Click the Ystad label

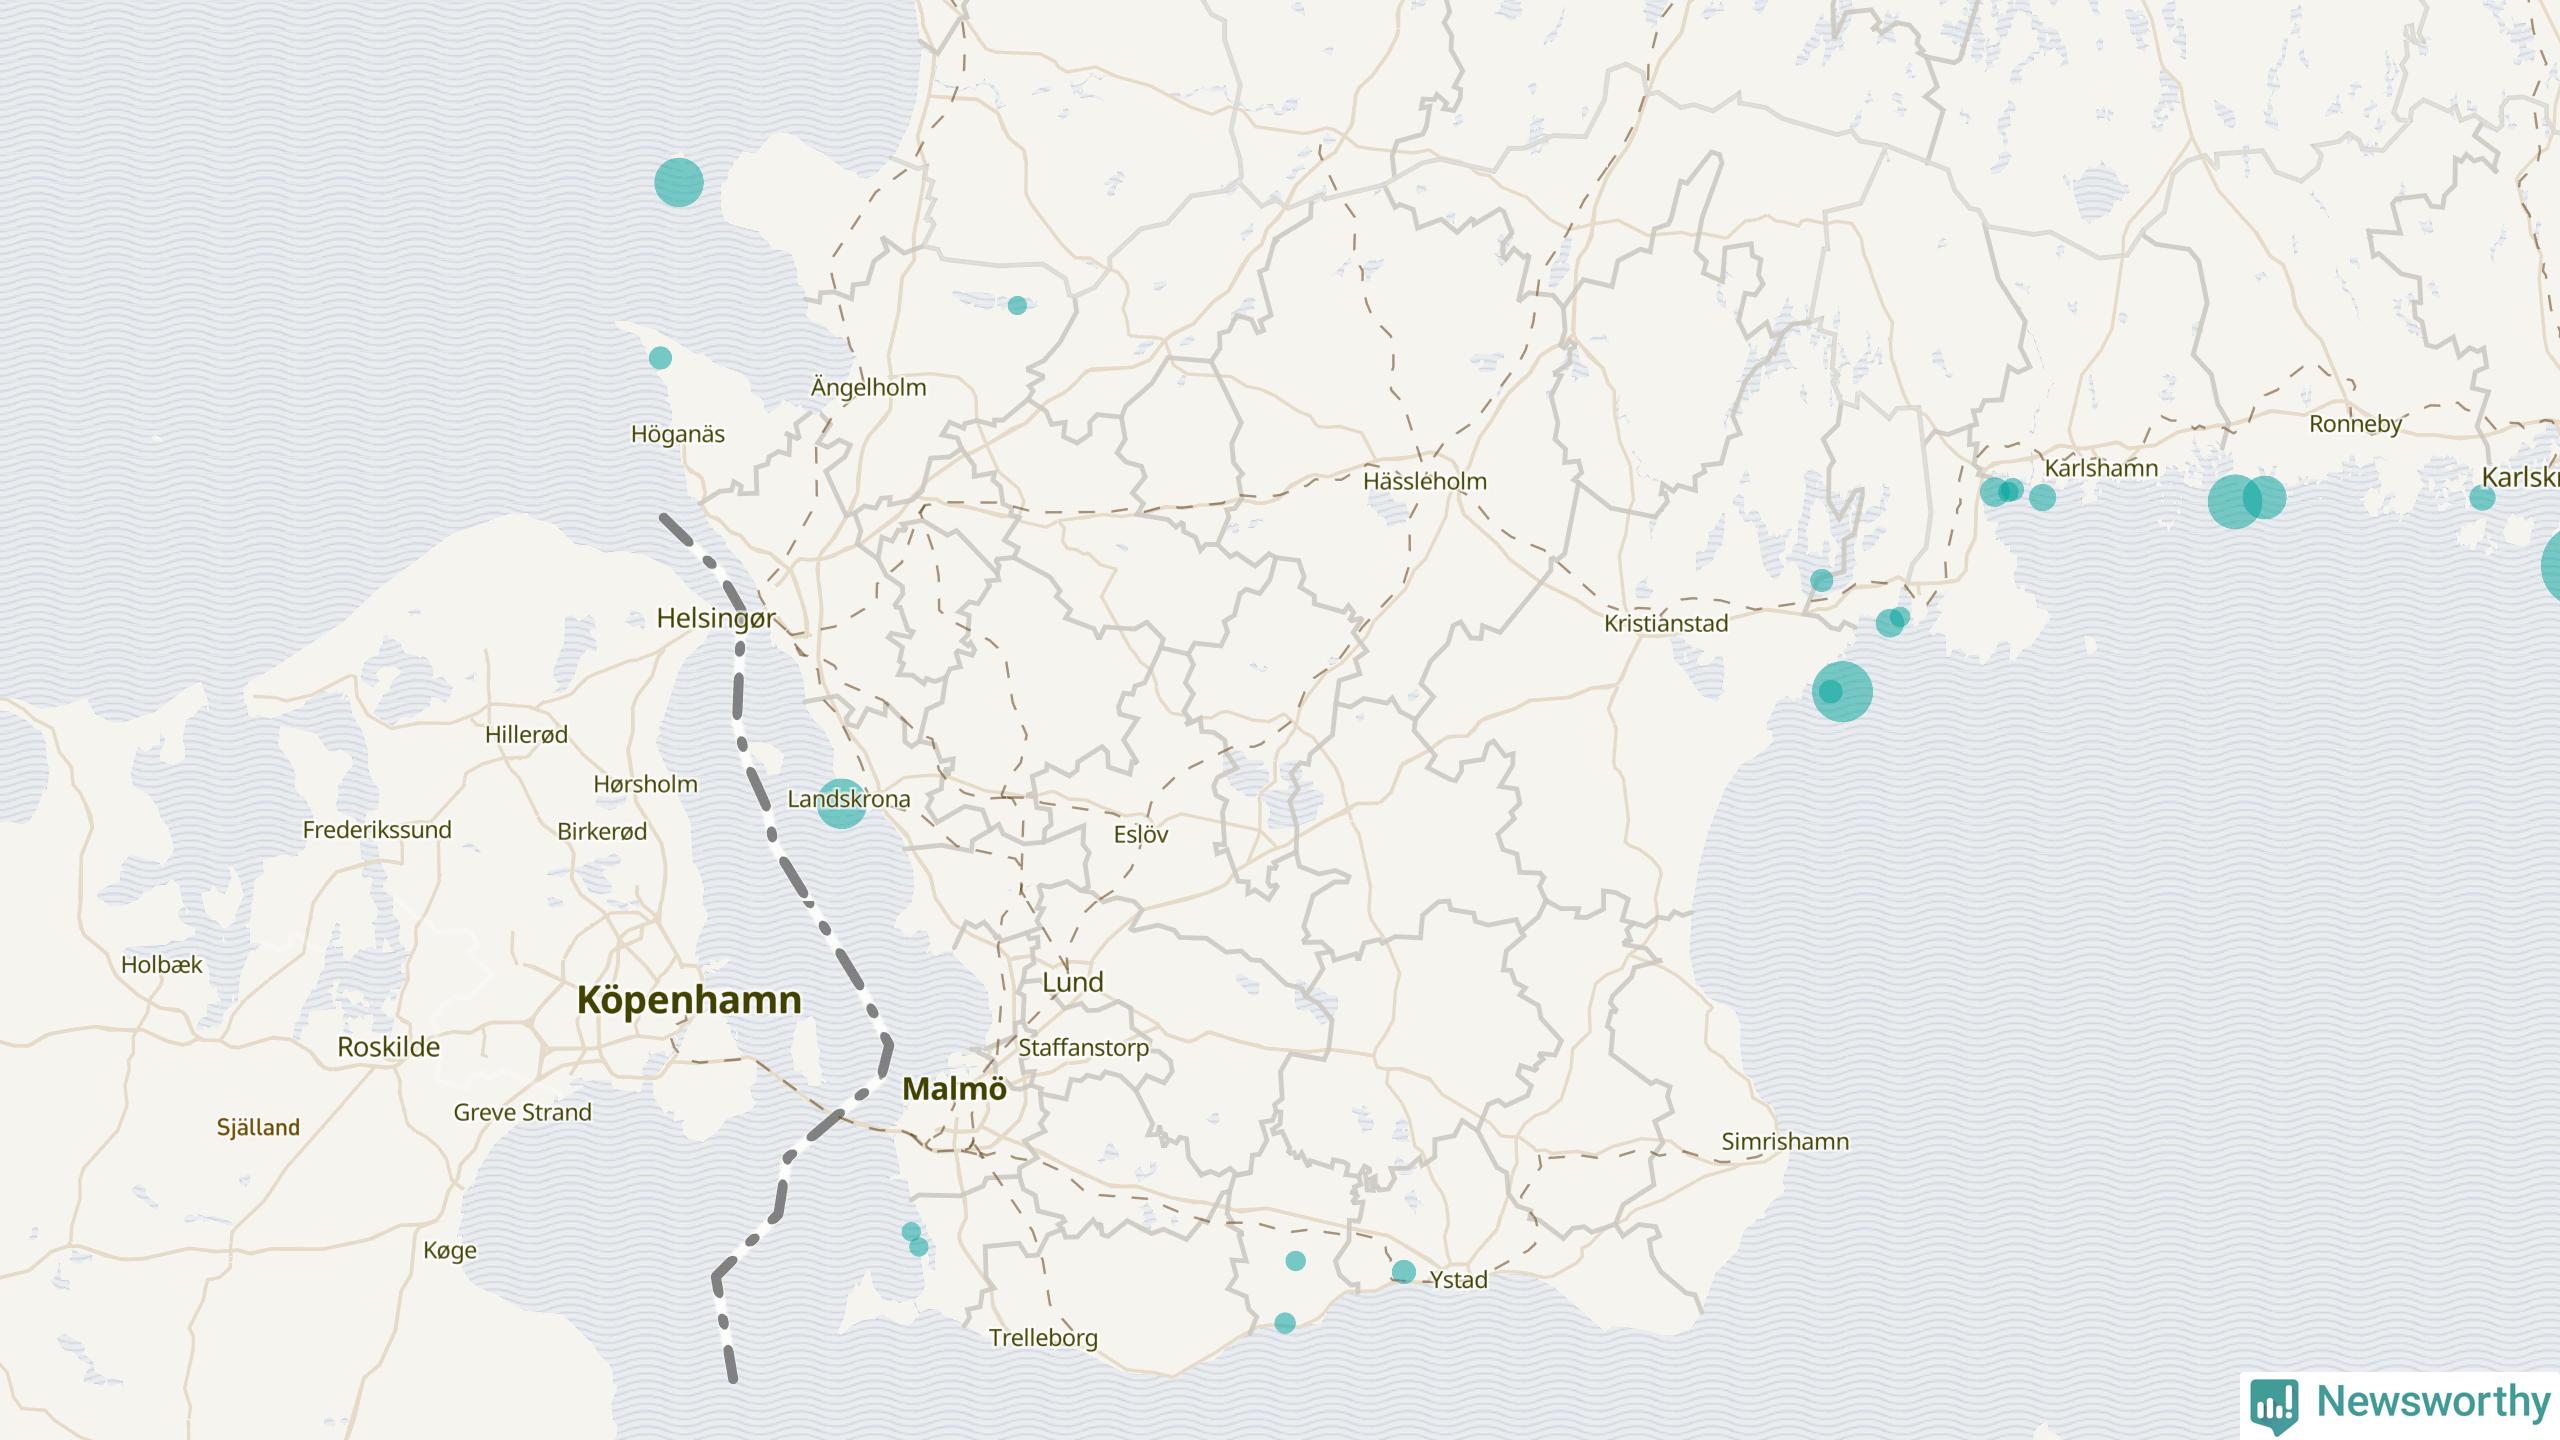click(x=1459, y=1280)
